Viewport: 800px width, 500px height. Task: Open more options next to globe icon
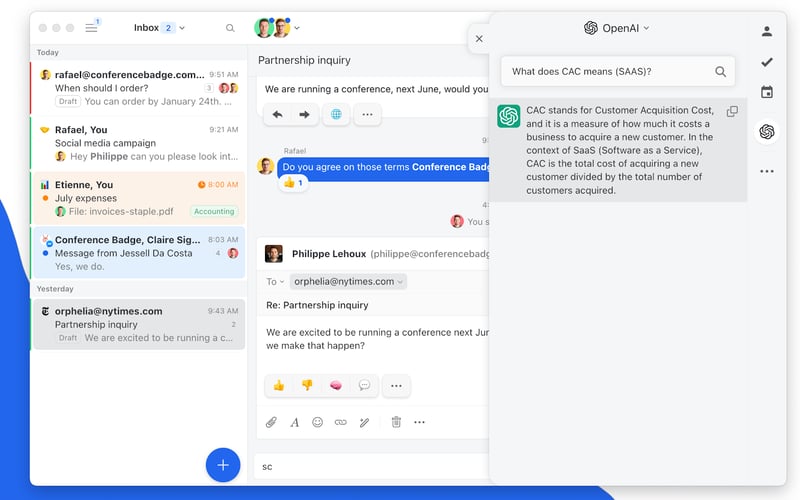(x=367, y=114)
